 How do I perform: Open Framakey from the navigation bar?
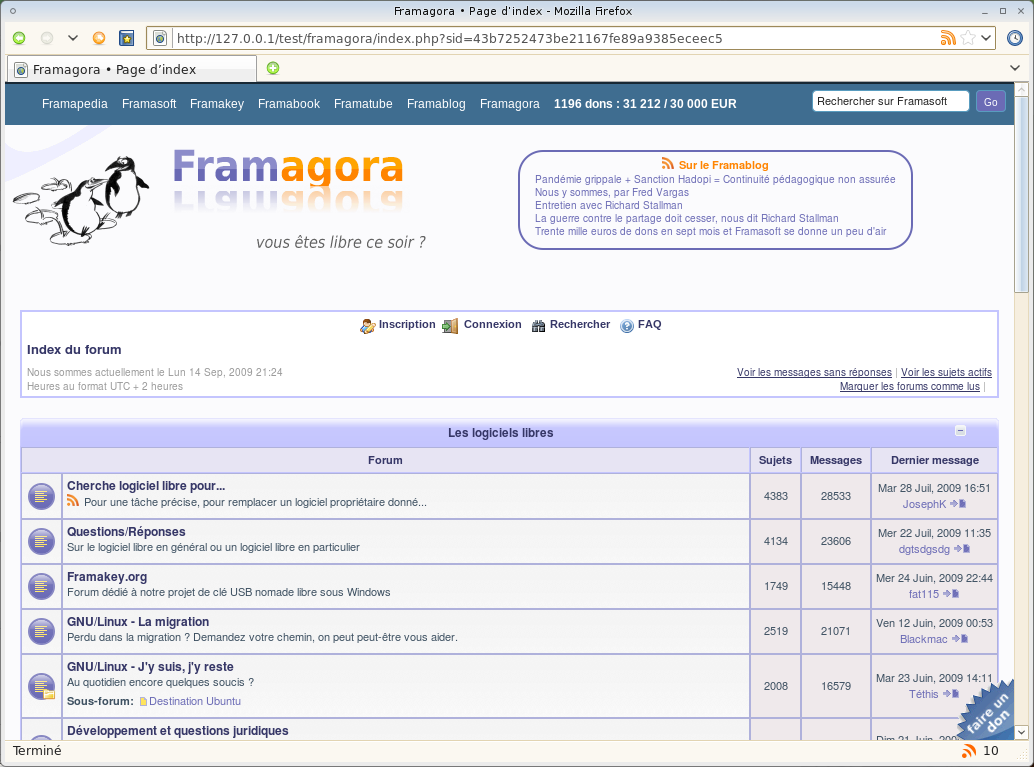tap(217, 104)
